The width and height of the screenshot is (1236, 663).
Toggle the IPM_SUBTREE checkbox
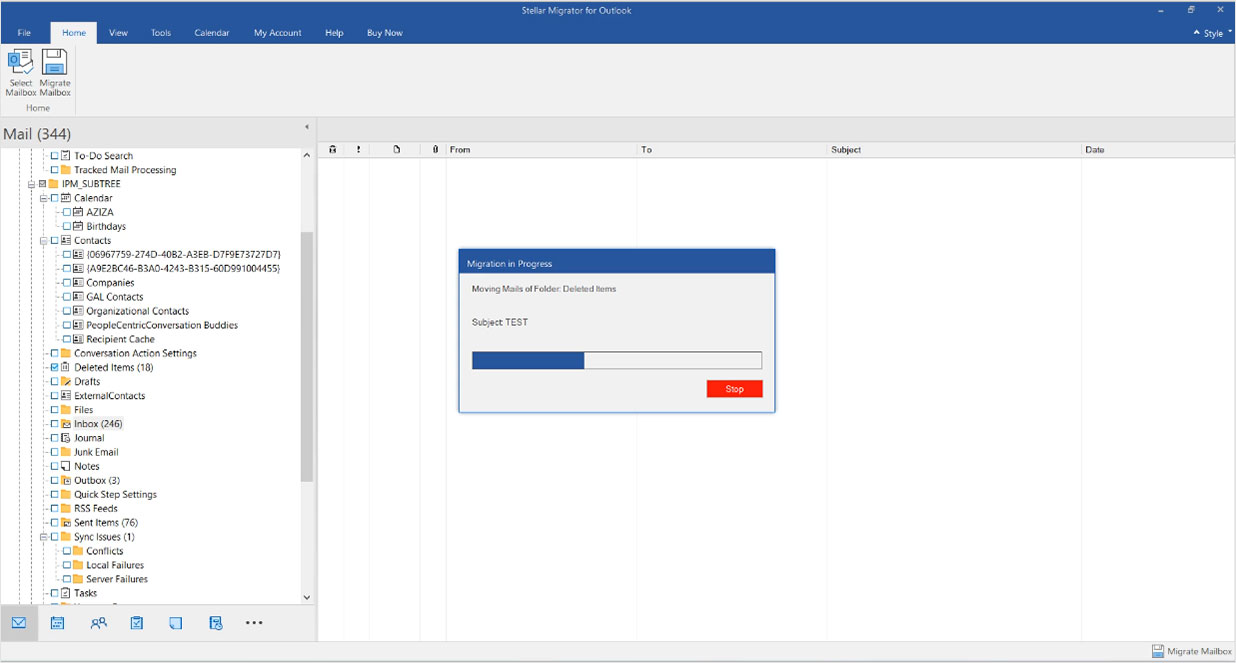[x=42, y=184]
